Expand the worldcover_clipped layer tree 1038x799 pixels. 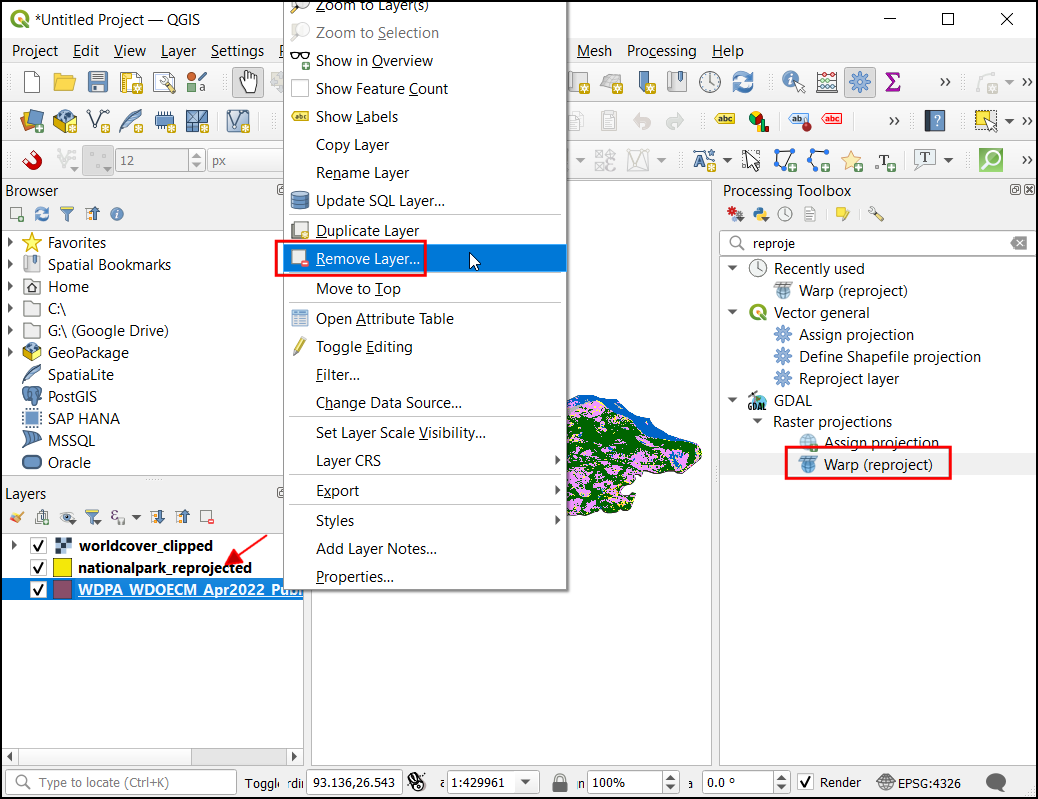coord(14,546)
